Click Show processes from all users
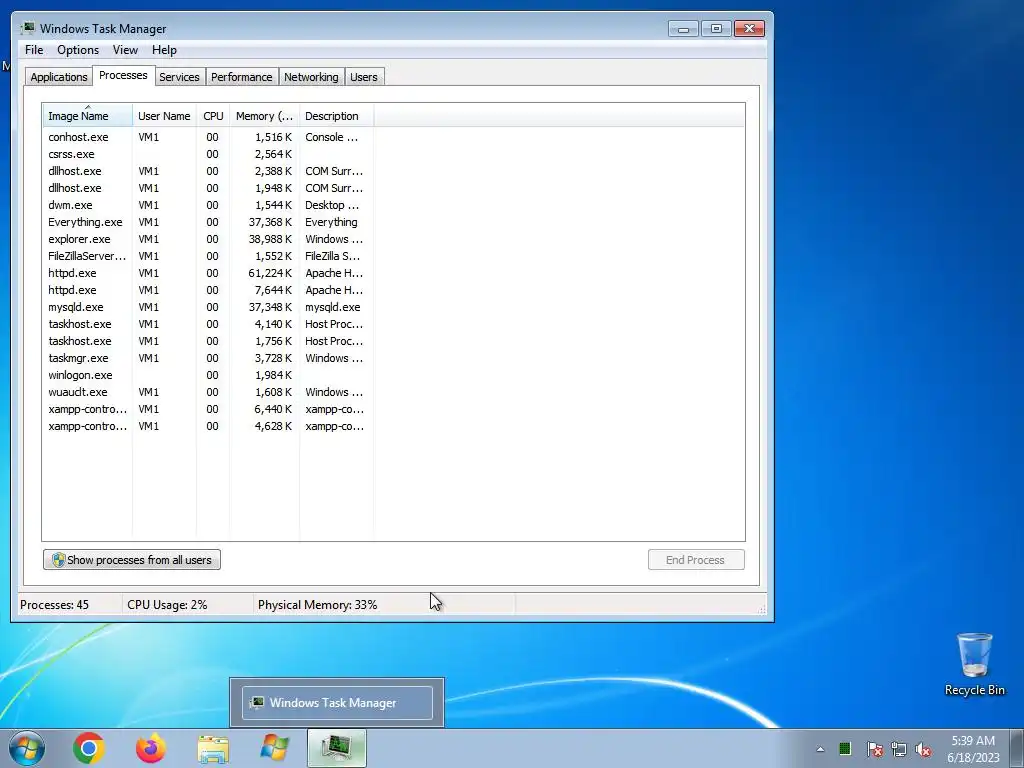1024x768 pixels. [132, 560]
